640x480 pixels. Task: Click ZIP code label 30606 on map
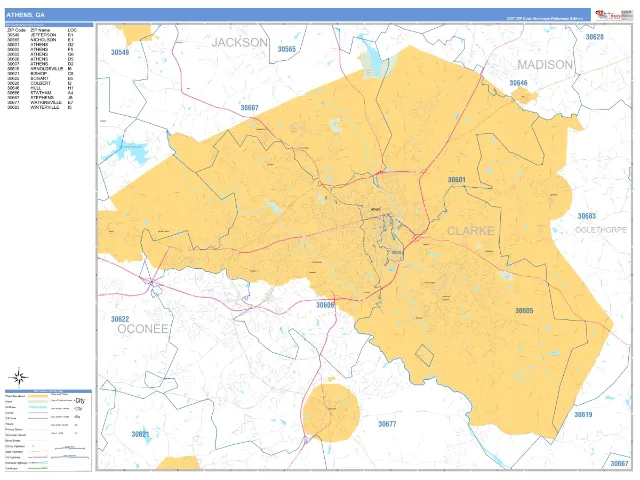[325, 305]
